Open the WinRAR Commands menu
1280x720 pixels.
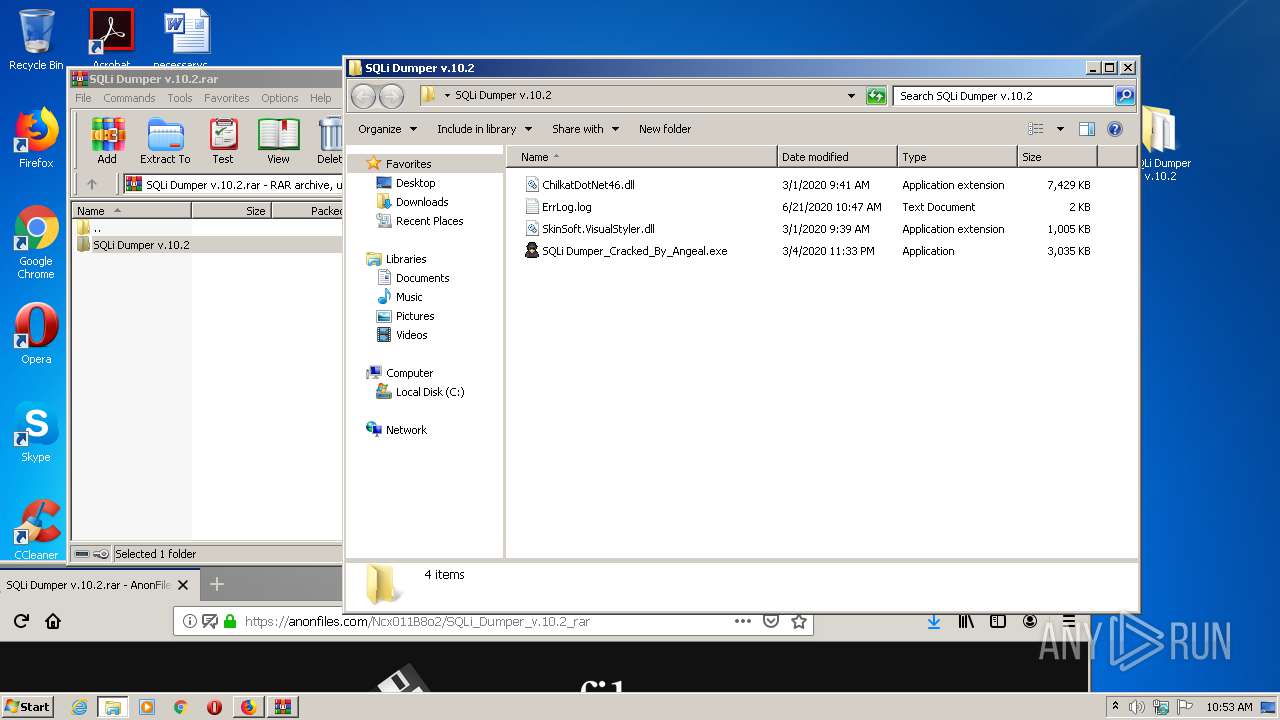[129, 98]
